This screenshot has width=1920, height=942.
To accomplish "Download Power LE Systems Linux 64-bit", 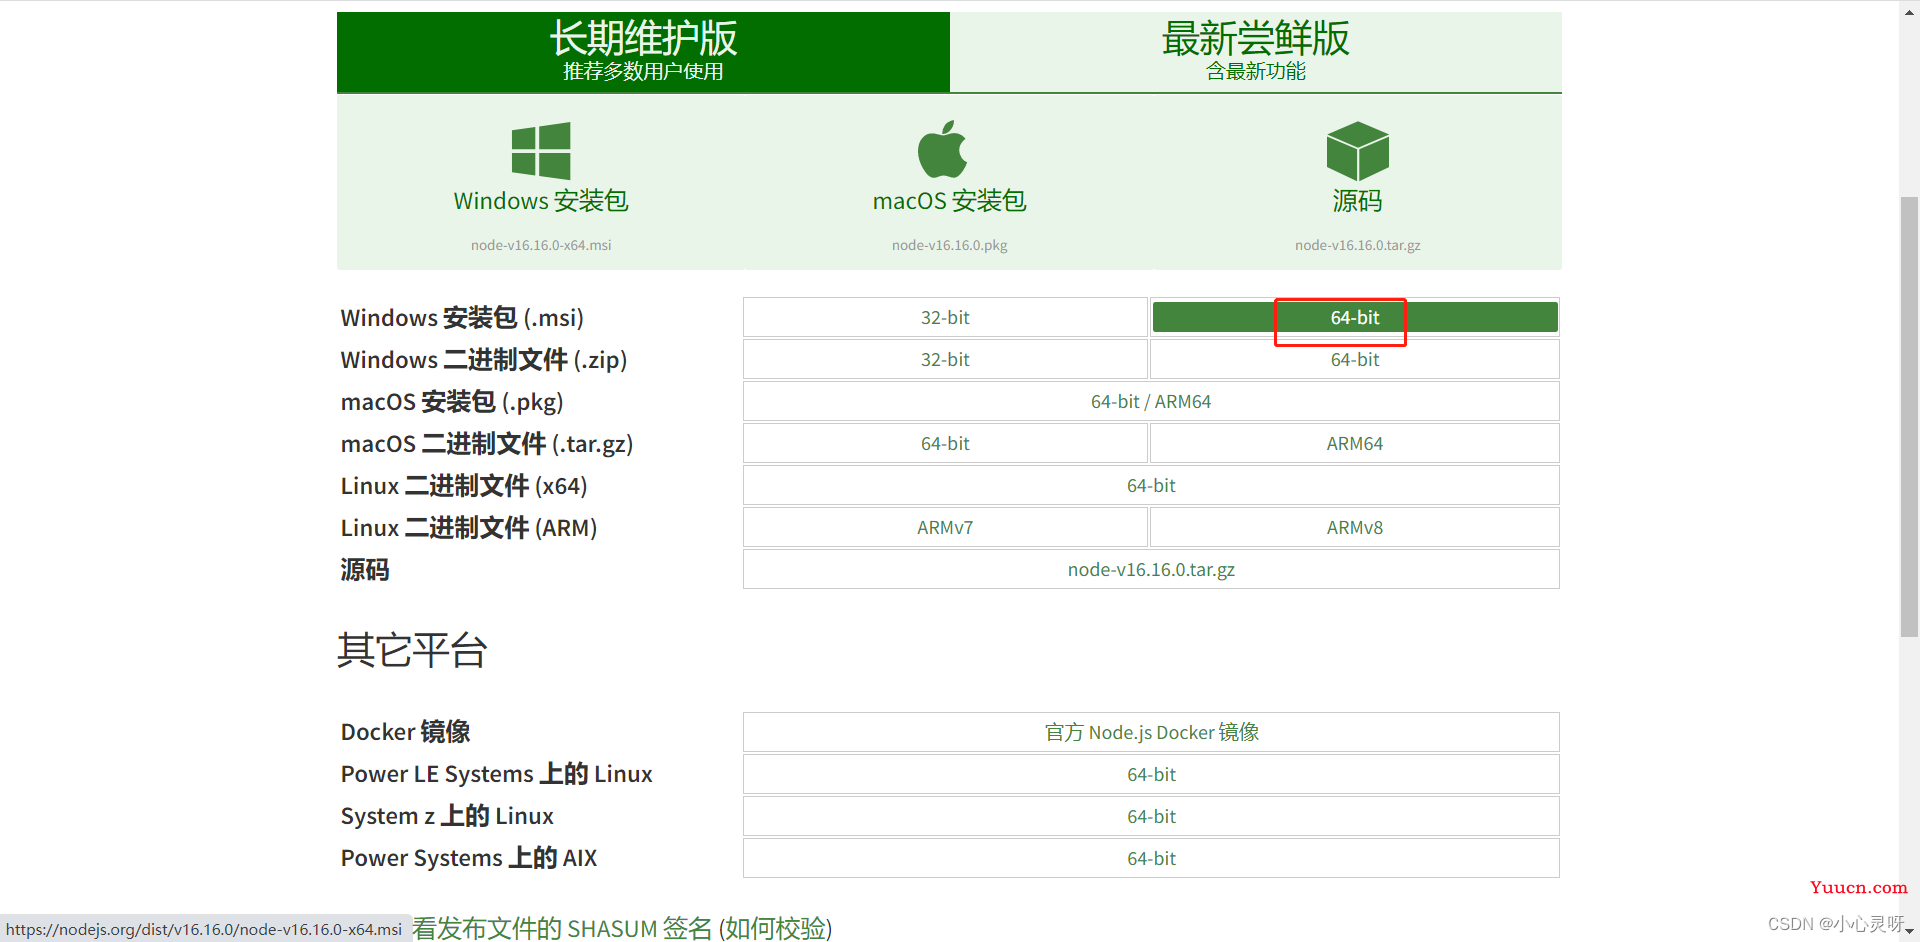I will click(1151, 774).
